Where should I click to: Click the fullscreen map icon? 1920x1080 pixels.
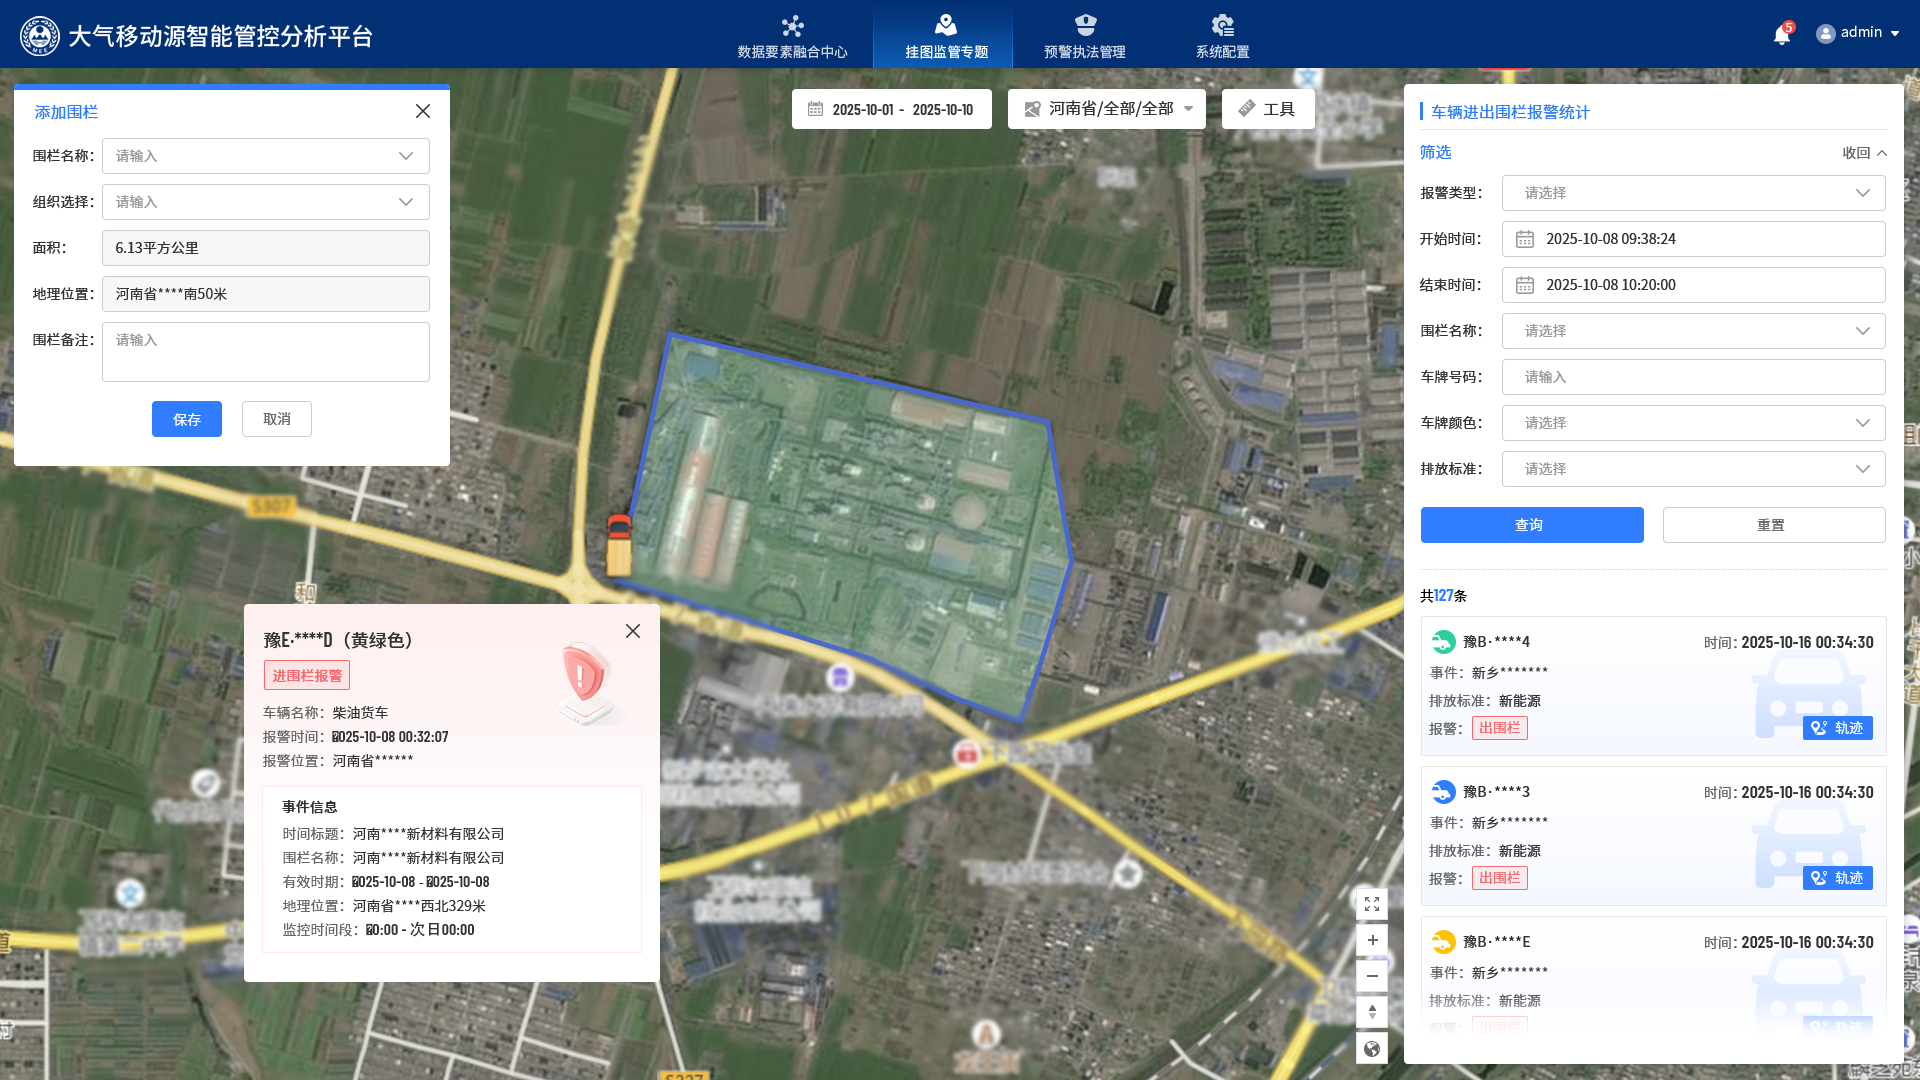(1372, 904)
